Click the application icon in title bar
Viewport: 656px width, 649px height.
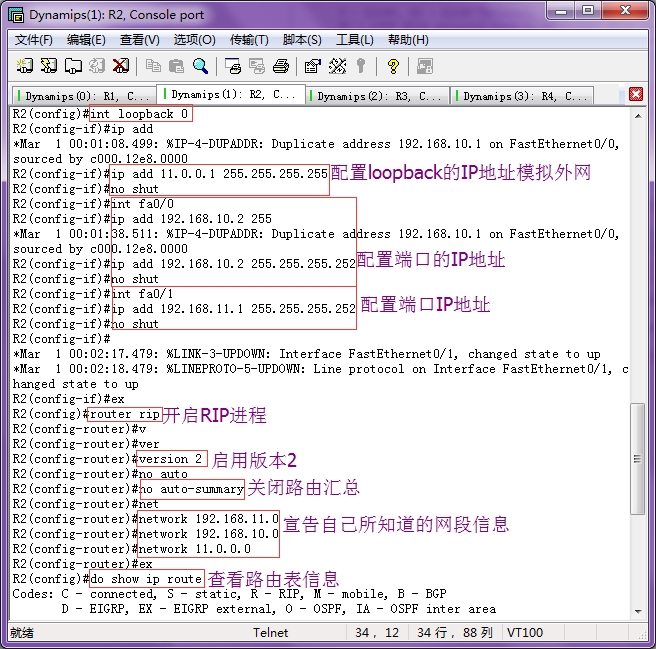point(16,15)
